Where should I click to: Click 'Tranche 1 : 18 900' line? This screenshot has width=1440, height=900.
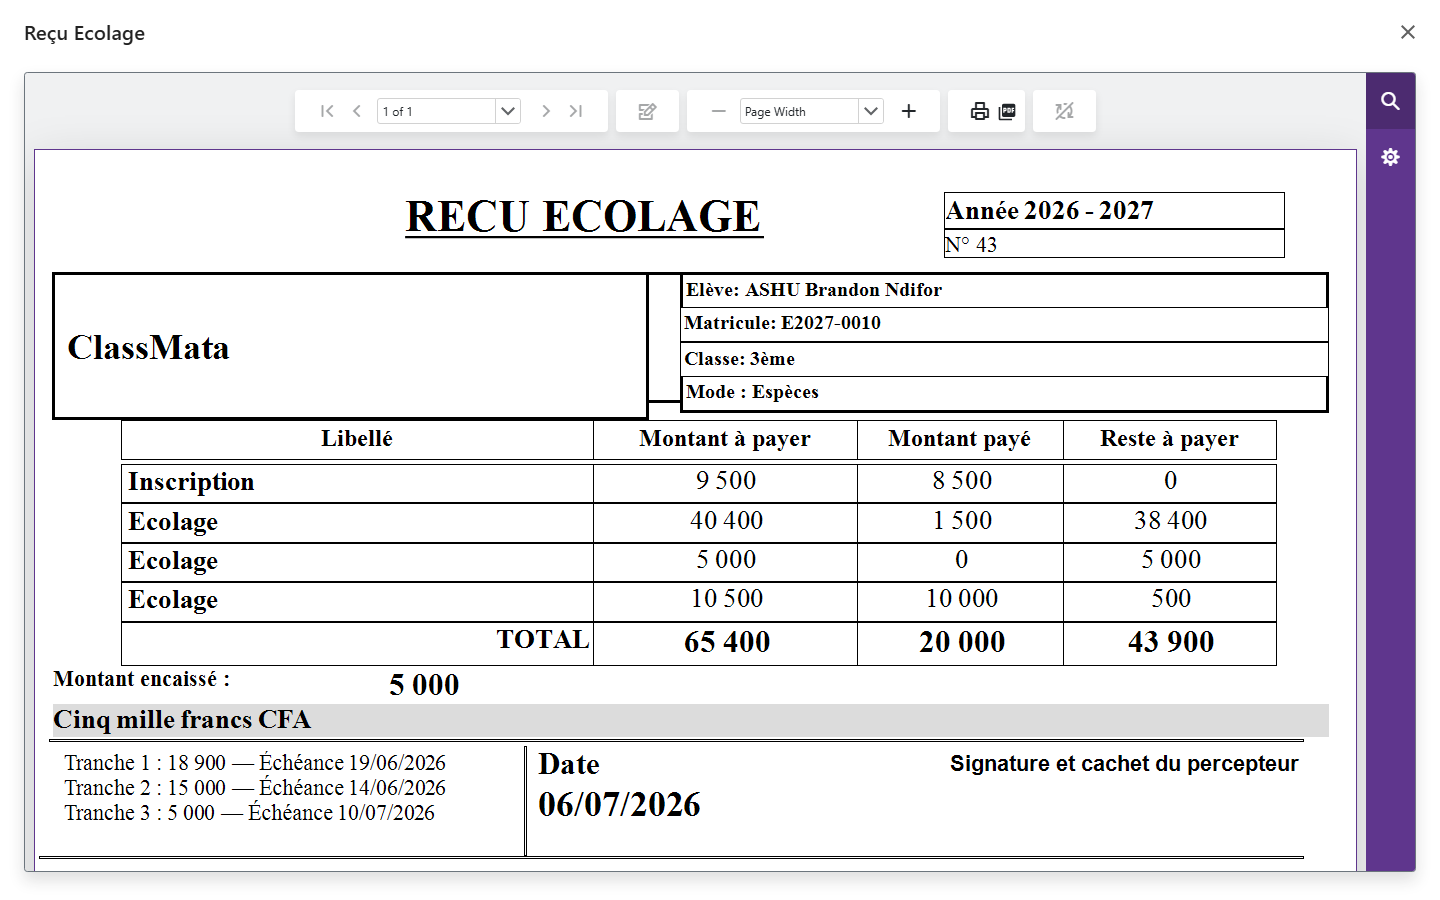pos(255,763)
